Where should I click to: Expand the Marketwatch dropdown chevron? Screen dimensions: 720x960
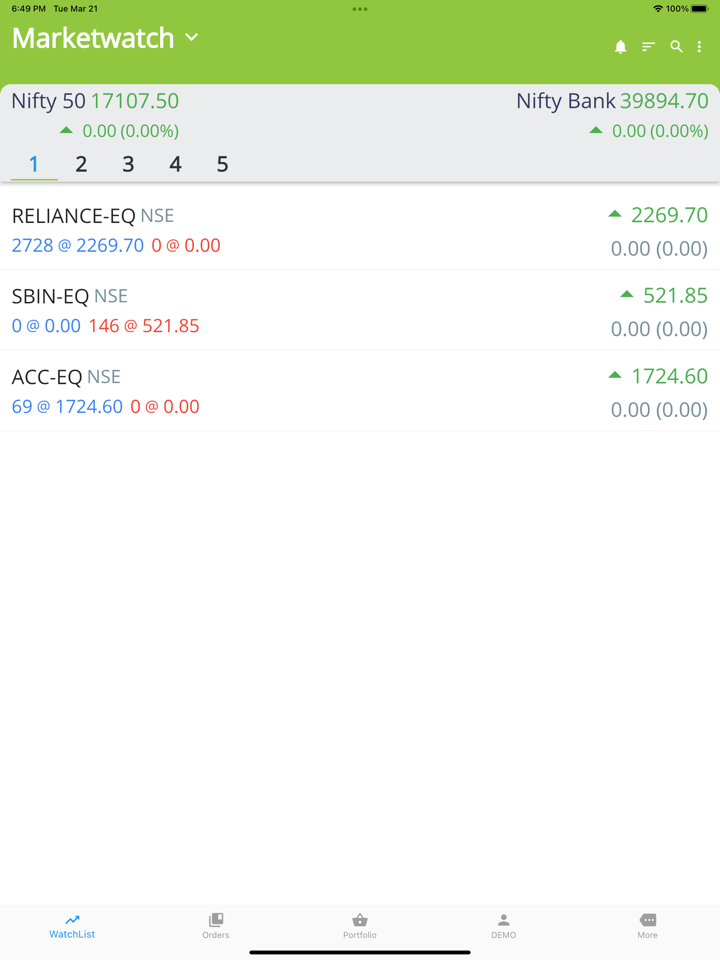[x=192, y=38]
